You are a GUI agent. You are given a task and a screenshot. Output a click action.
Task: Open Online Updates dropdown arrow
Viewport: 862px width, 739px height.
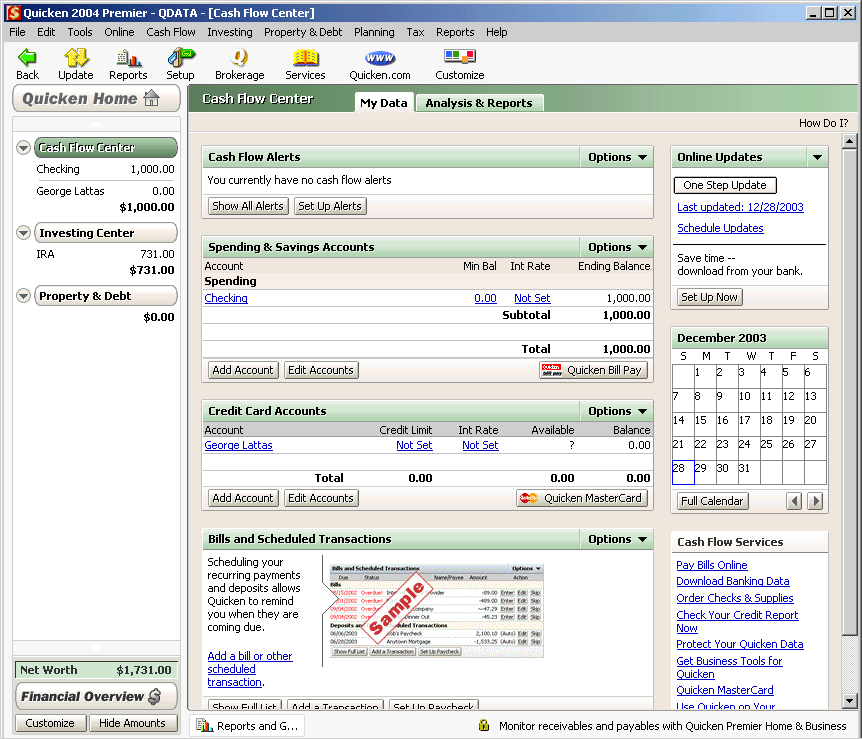click(x=817, y=157)
